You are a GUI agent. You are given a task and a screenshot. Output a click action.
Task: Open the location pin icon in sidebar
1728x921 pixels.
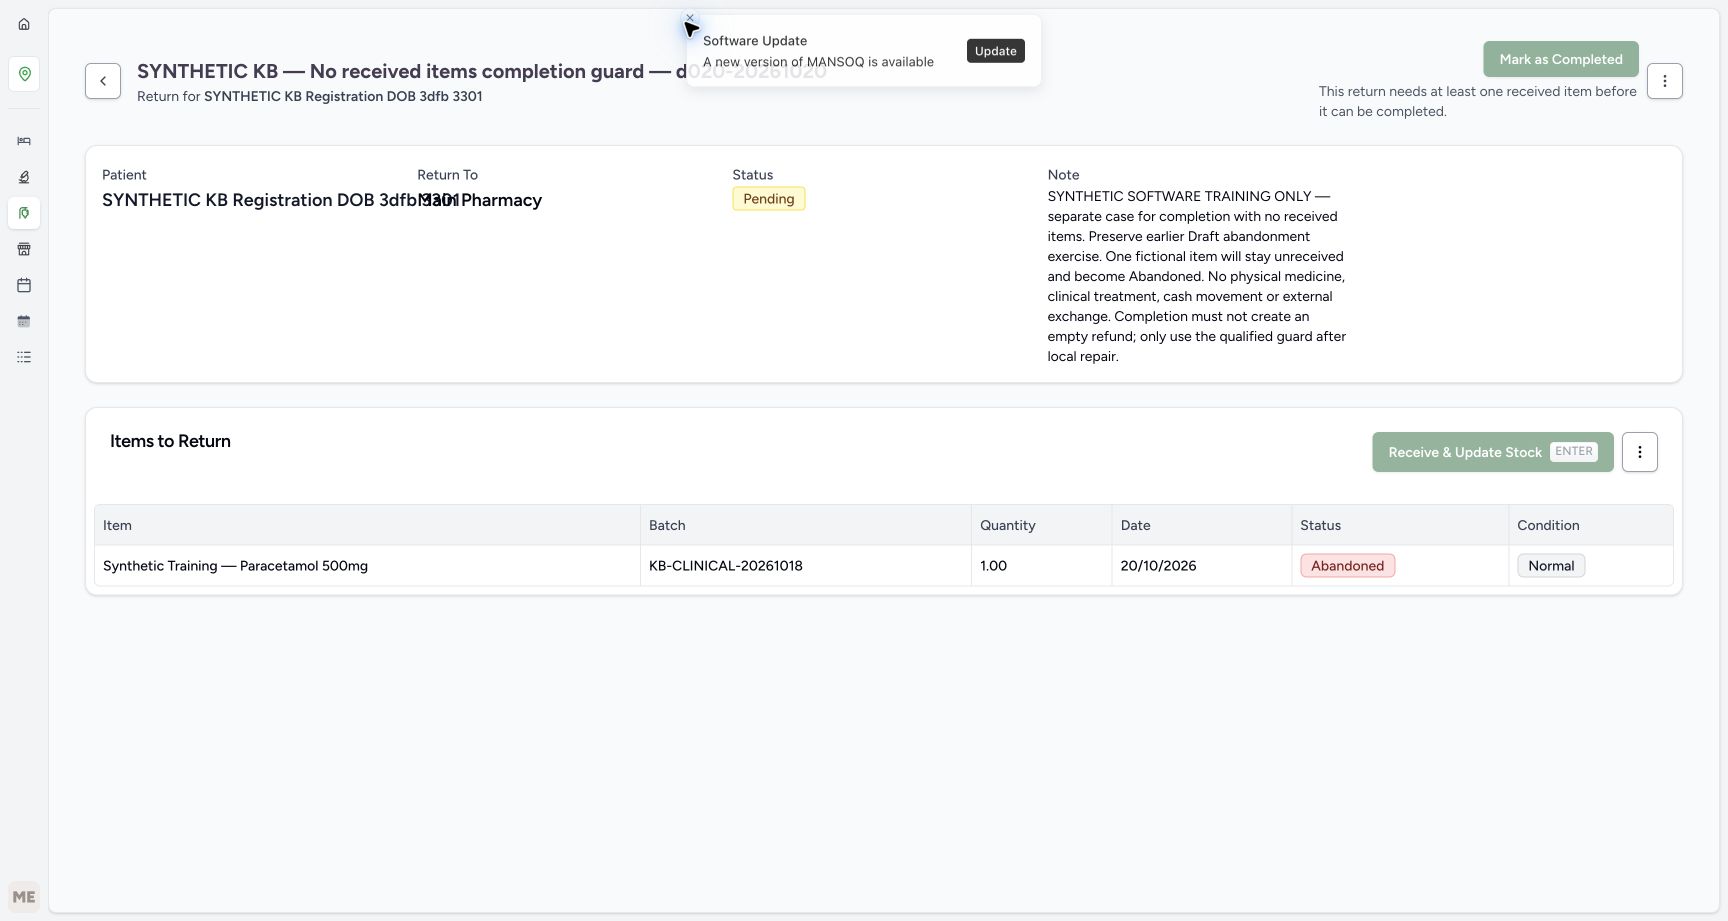[24, 74]
